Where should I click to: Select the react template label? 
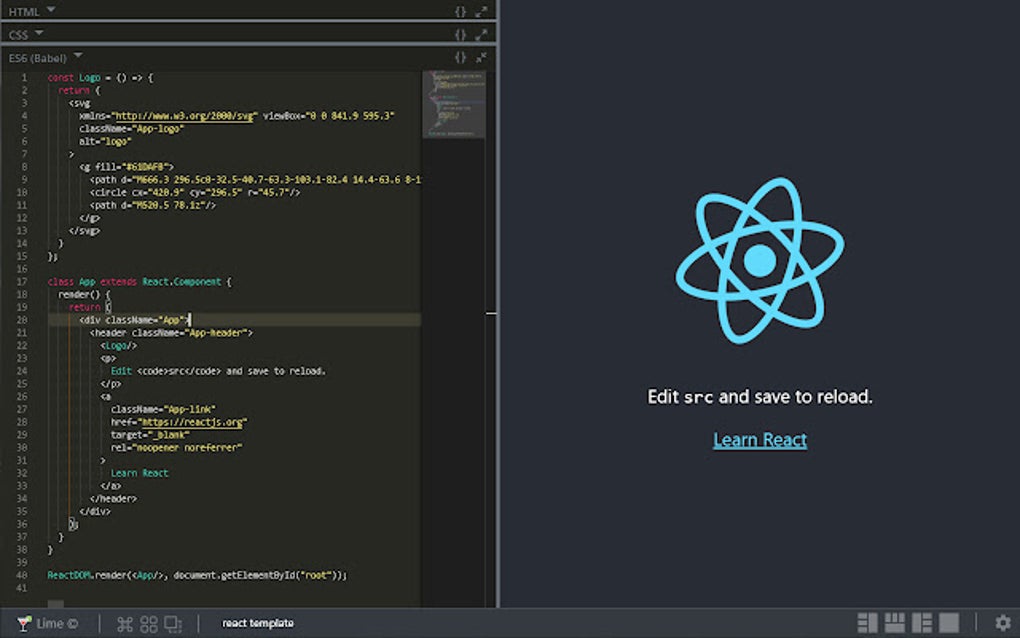[x=256, y=623]
